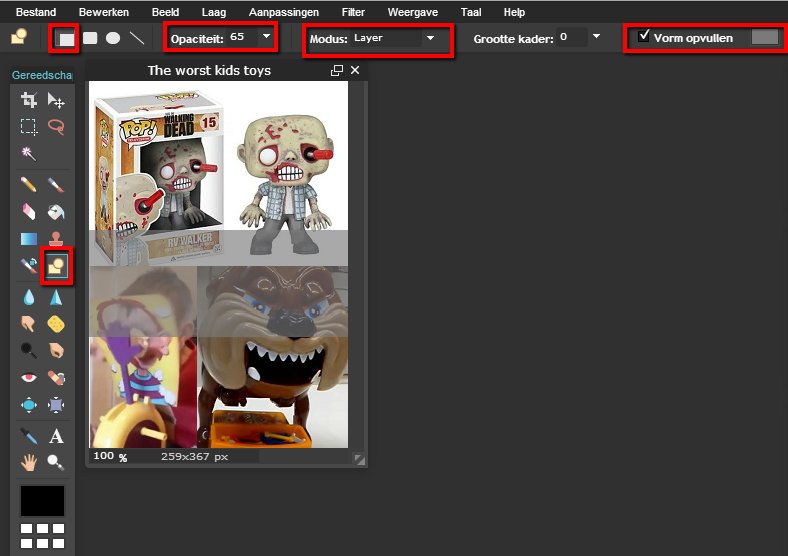Open the Help menu

click(515, 12)
